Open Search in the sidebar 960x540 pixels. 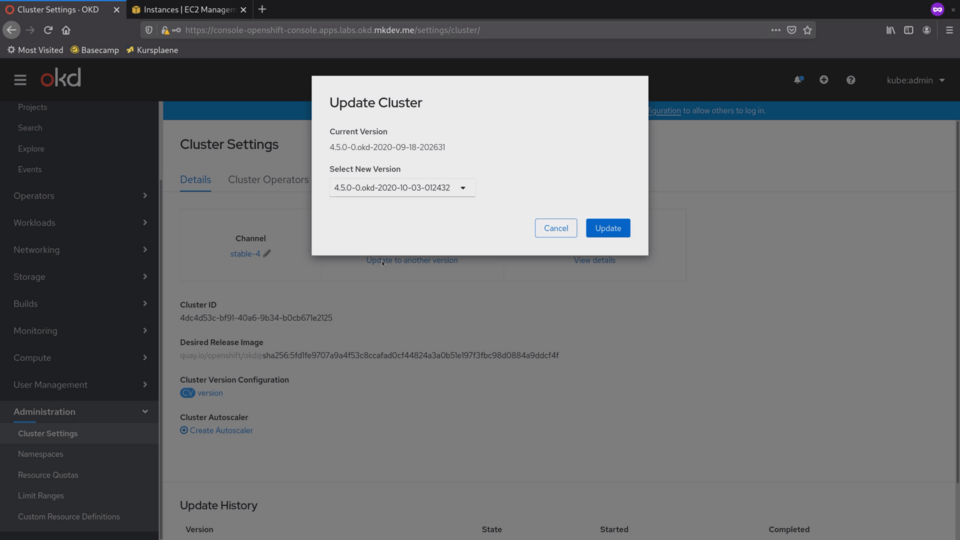(30, 128)
